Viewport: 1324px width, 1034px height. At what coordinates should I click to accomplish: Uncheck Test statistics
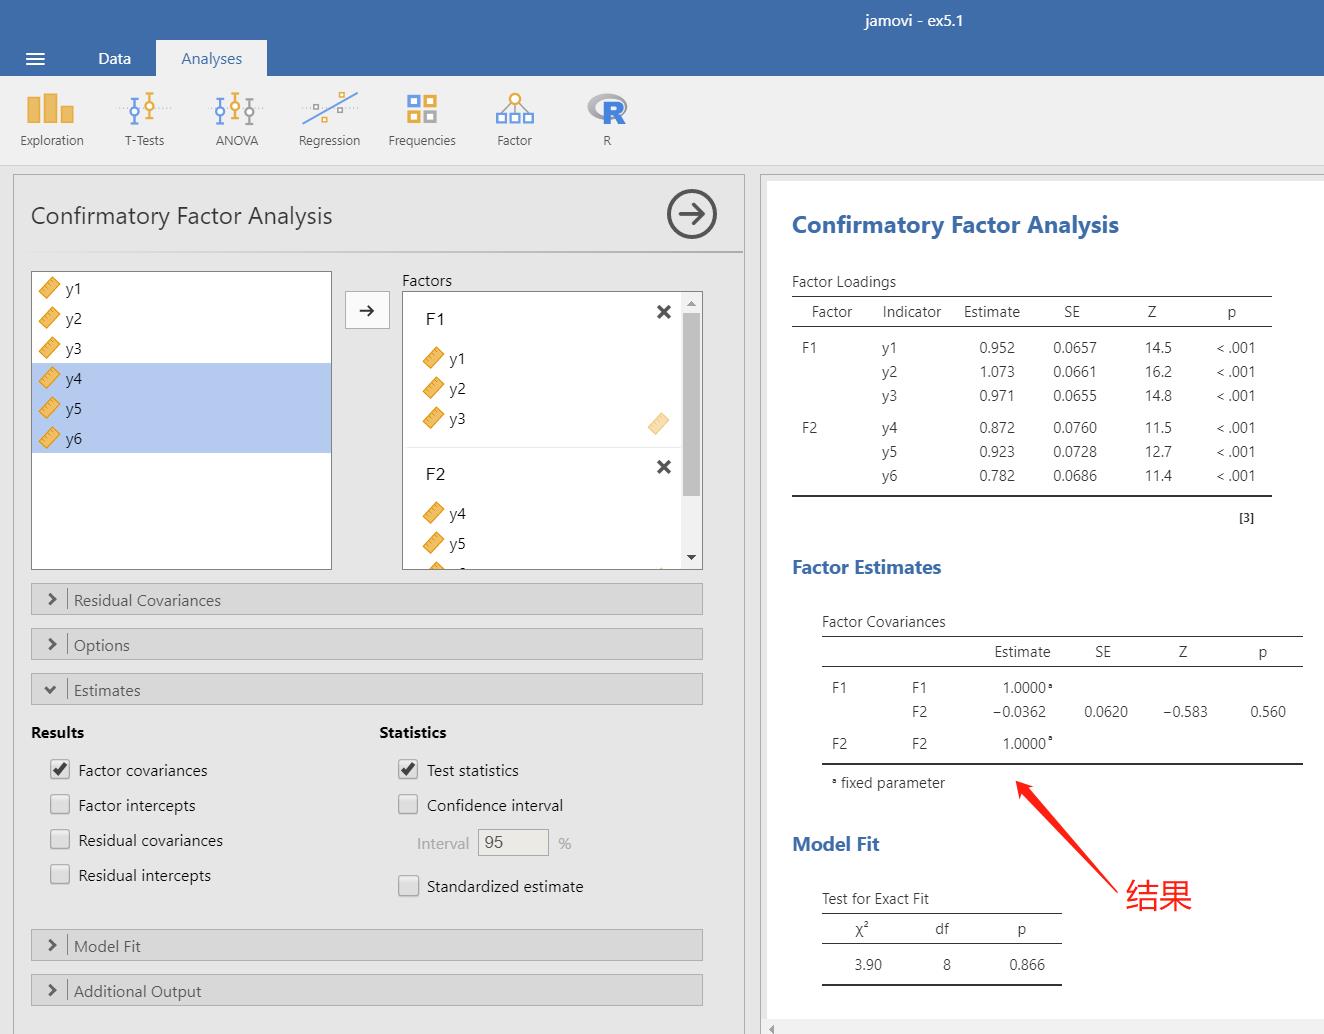[x=408, y=770]
